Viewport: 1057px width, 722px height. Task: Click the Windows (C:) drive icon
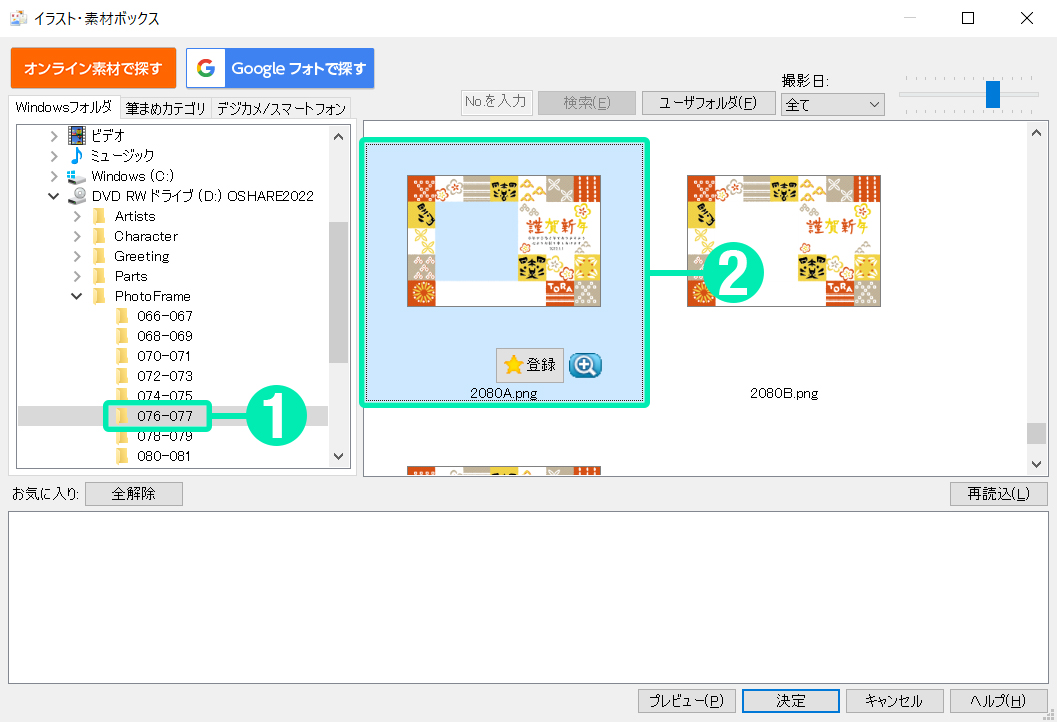click(77, 176)
